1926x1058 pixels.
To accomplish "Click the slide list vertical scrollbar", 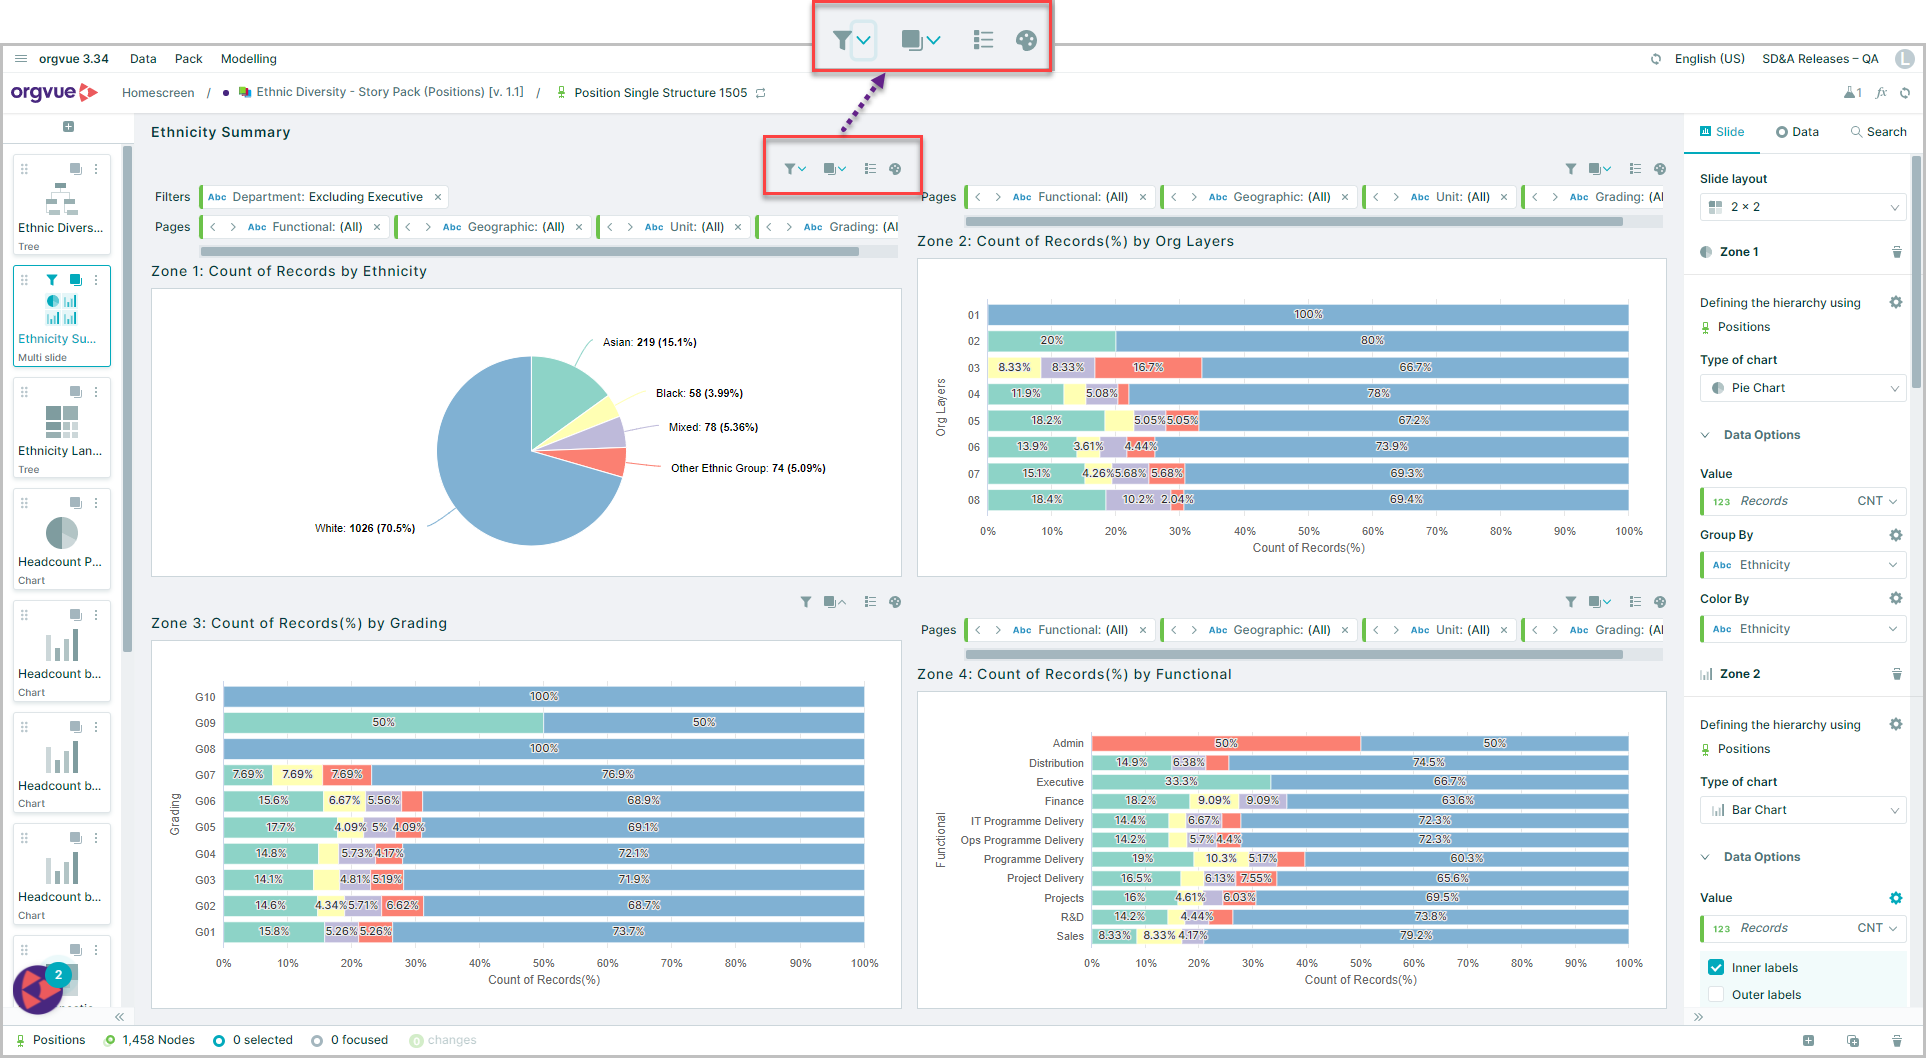I will coord(127,400).
